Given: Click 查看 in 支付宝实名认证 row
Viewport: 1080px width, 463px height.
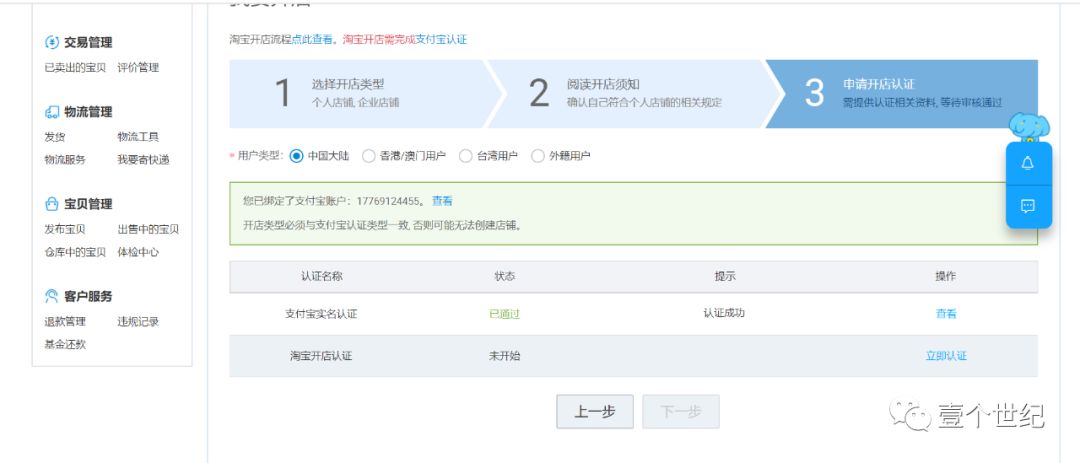Looking at the screenshot, I should [x=946, y=313].
